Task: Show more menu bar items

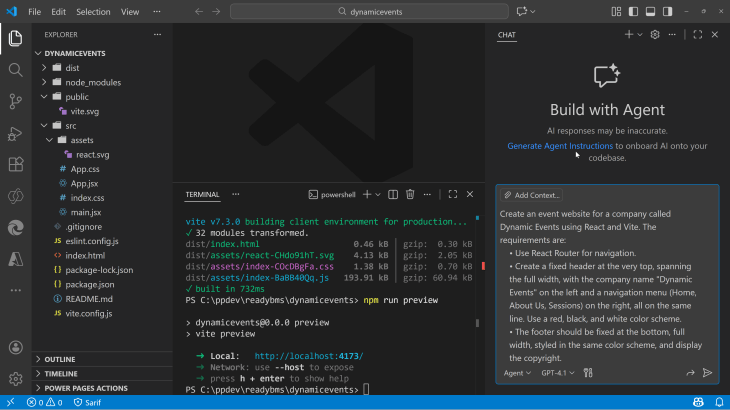Action: (x=157, y=12)
